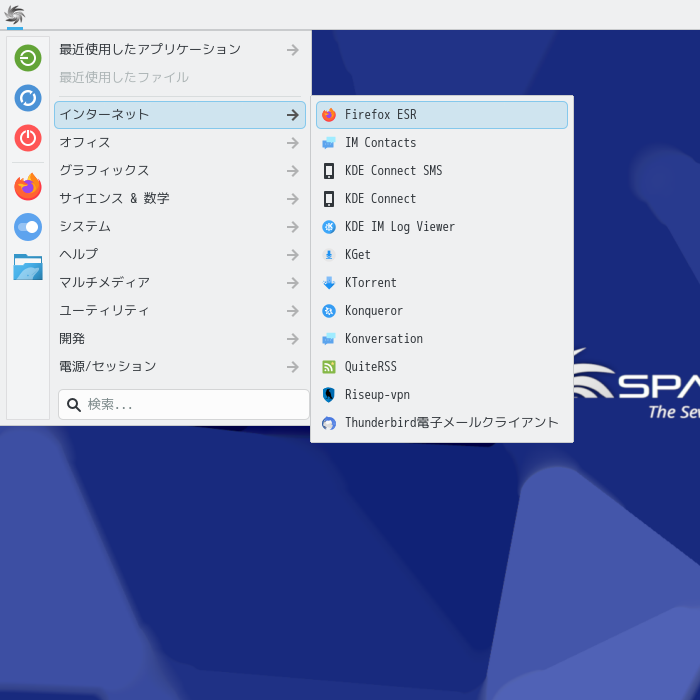Viewport: 700px width, 700px height.
Task: Launch Konqueror browser
Action: [442, 311]
